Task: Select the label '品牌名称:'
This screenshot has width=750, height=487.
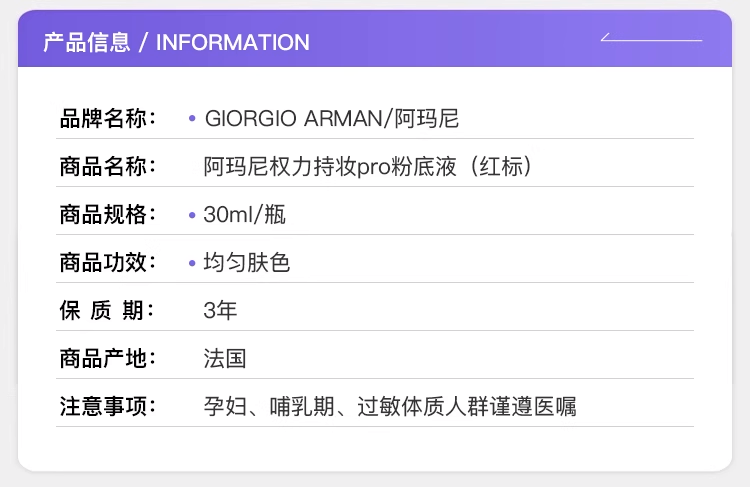Action: tap(108, 118)
